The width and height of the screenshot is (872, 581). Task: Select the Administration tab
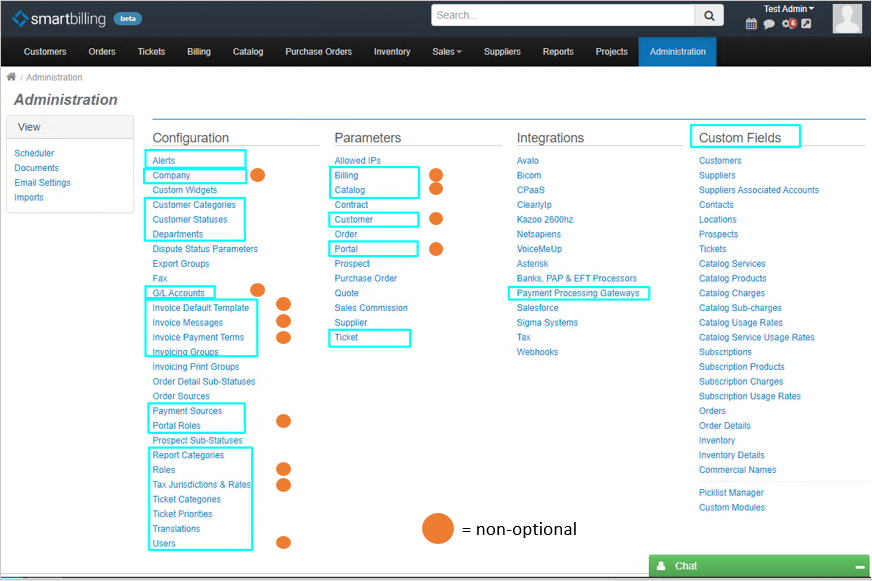(x=677, y=52)
